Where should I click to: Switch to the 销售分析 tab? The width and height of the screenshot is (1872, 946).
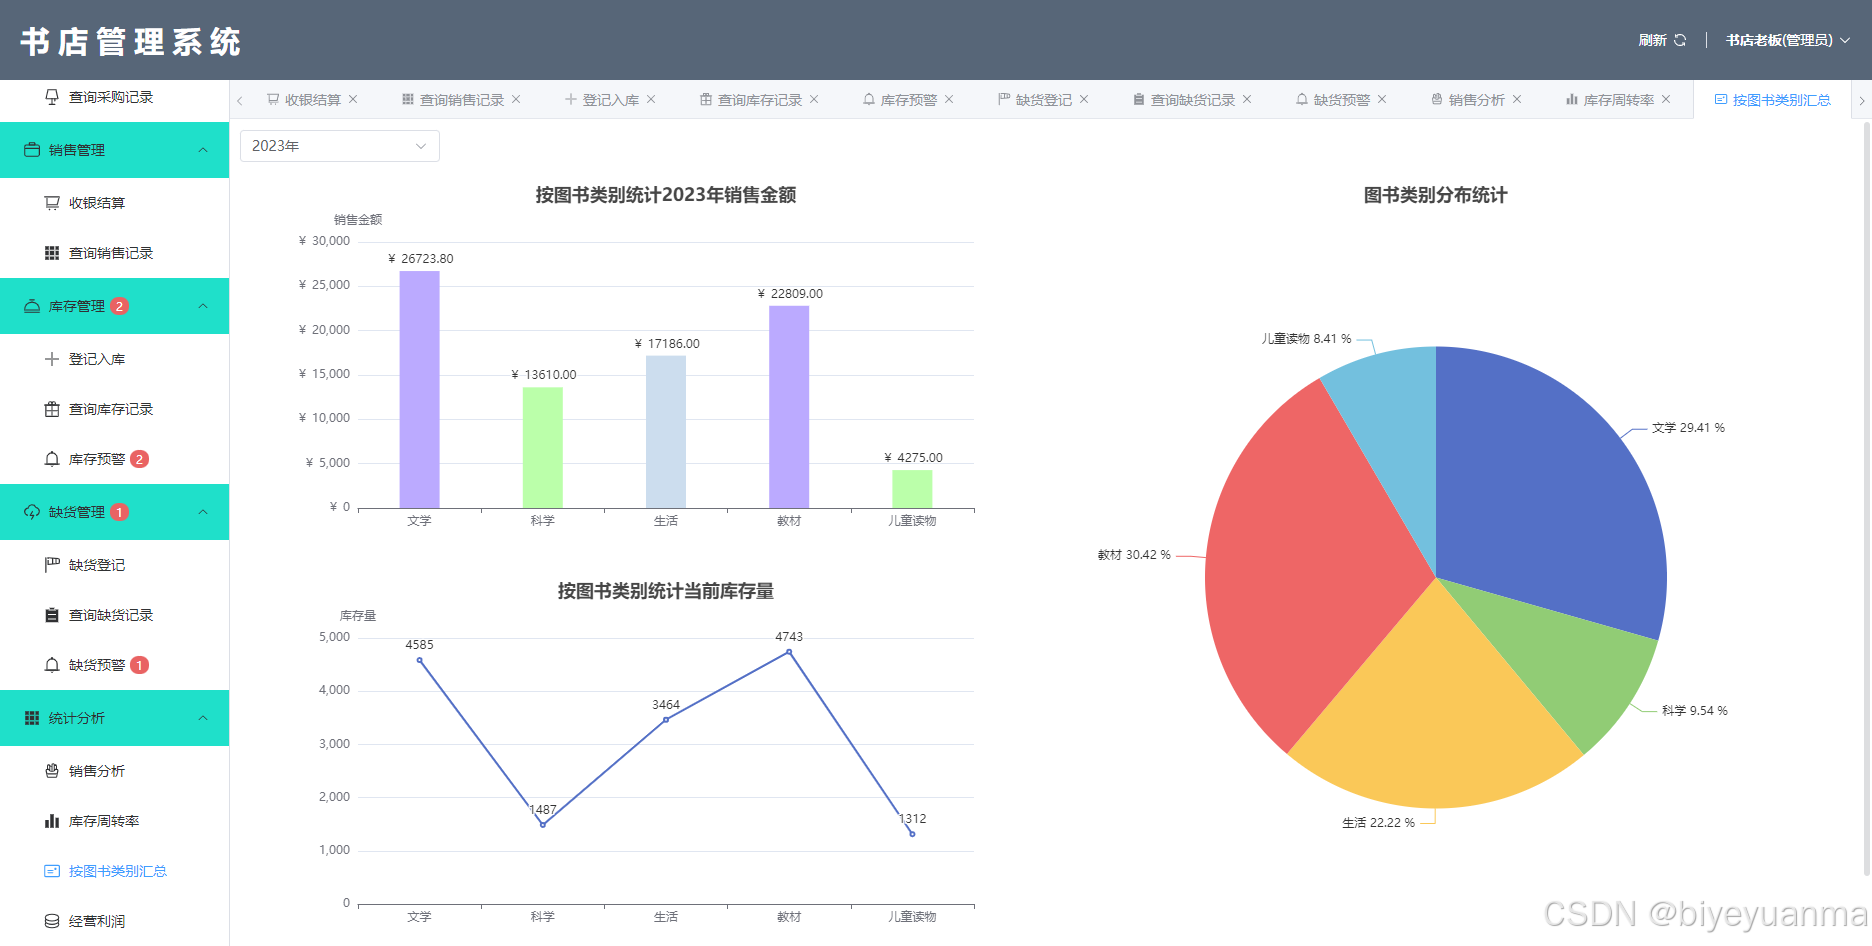[1476, 99]
